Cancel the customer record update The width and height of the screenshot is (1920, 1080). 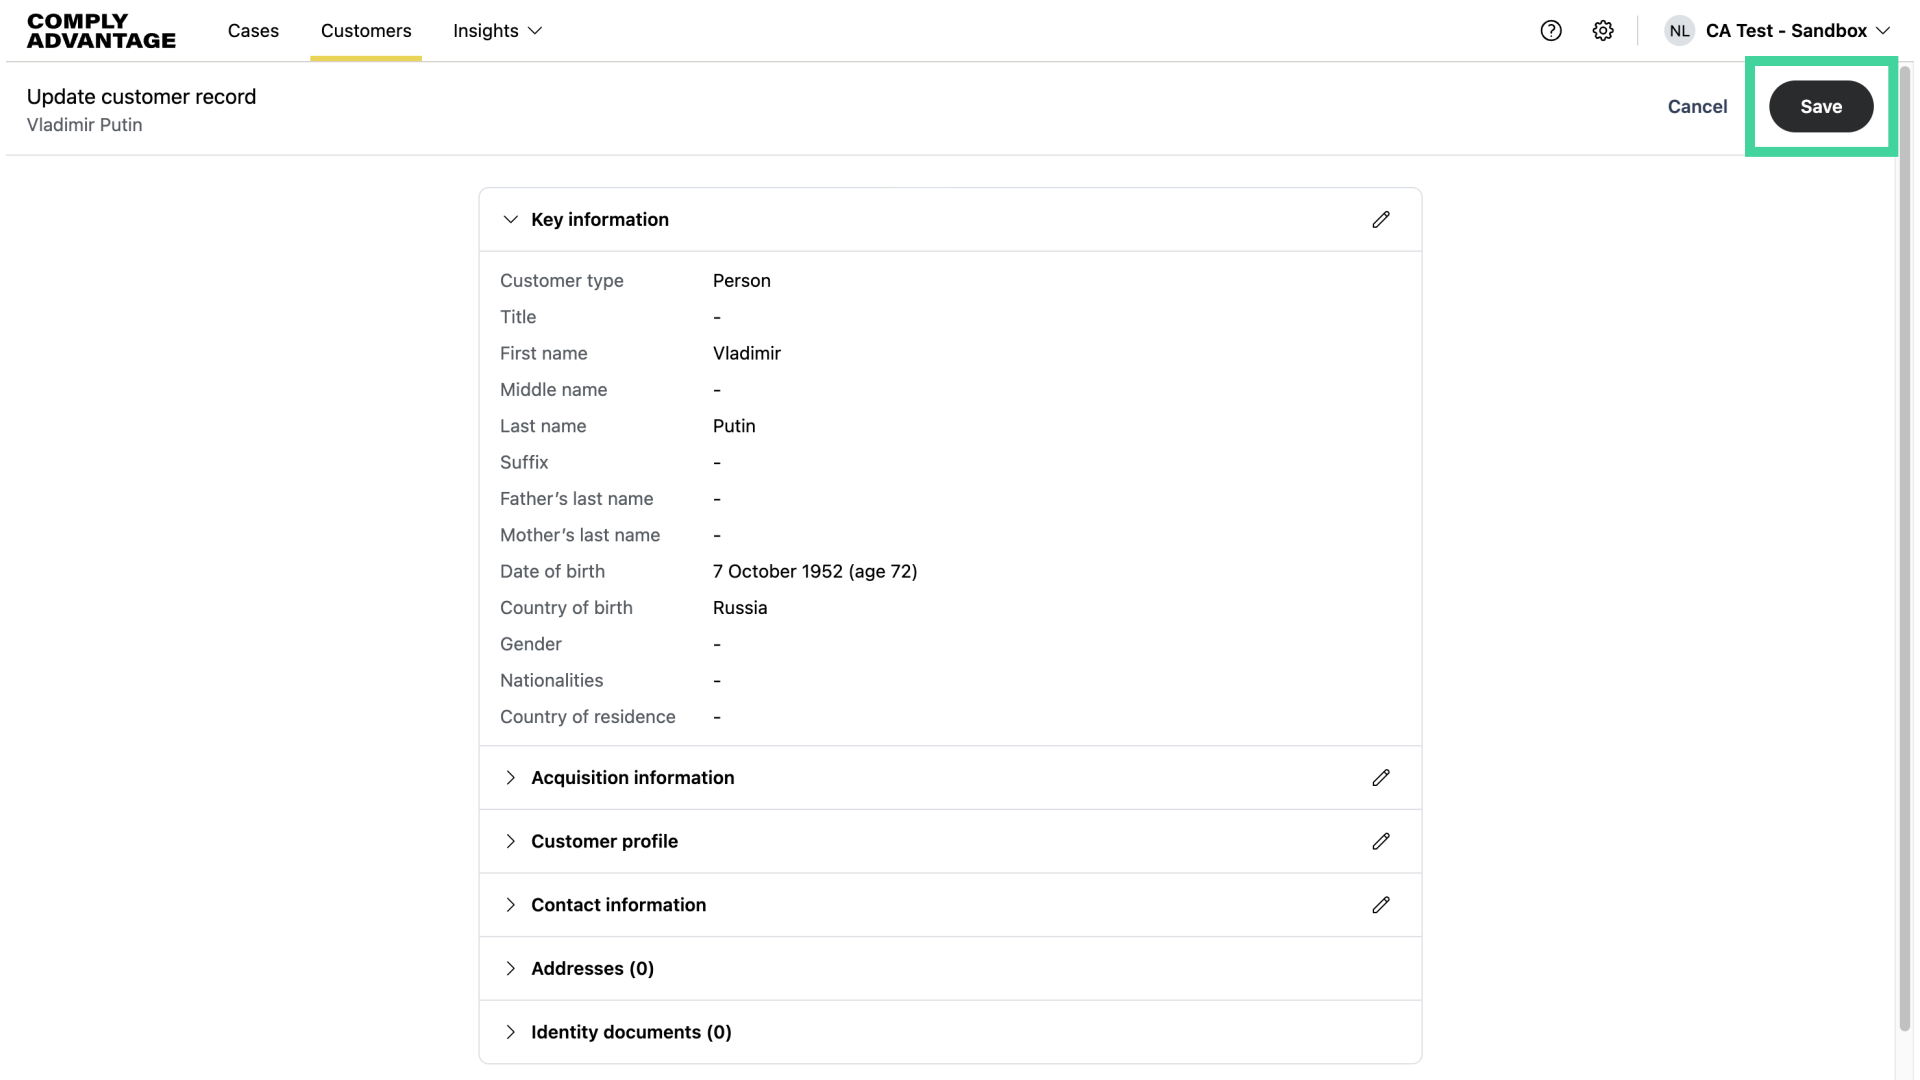pos(1697,107)
